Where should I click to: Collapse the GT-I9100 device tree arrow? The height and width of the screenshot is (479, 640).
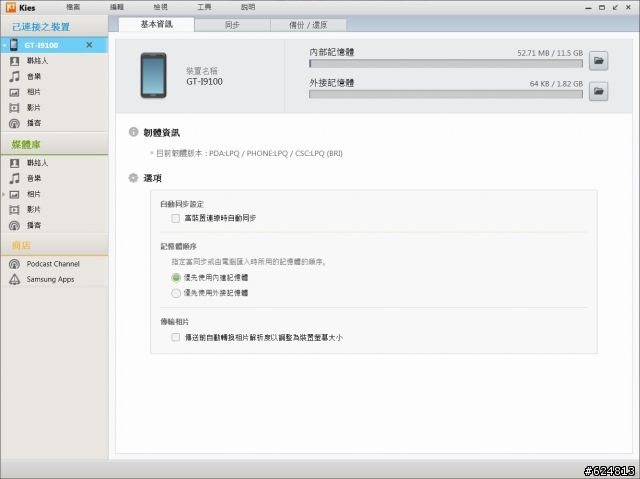click(x=4, y=45)
